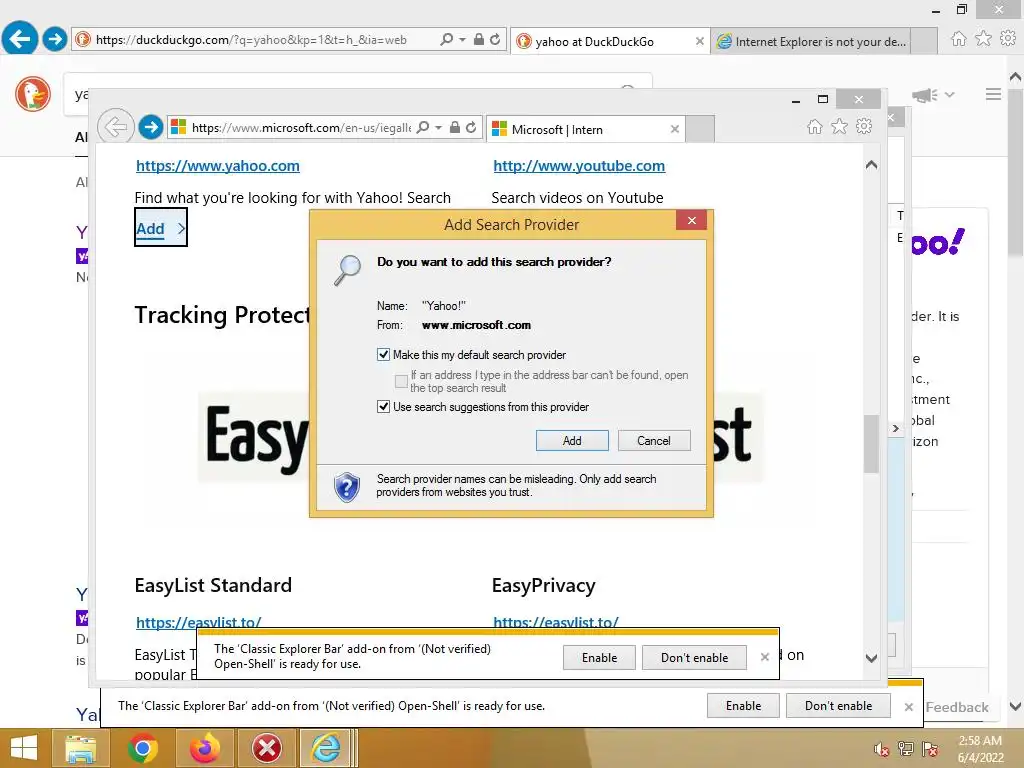The height and width of the screenshot is (768, 1024).
Task: Open DuckDuckGo hamburger menu
Action: [x=993, y=94]
